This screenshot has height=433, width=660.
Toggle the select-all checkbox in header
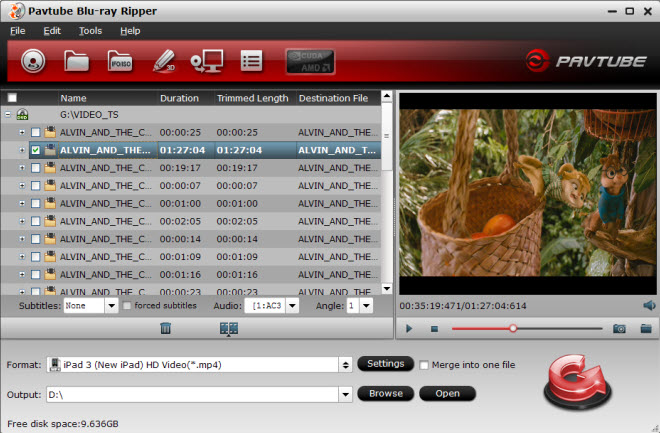coord(12,98)
